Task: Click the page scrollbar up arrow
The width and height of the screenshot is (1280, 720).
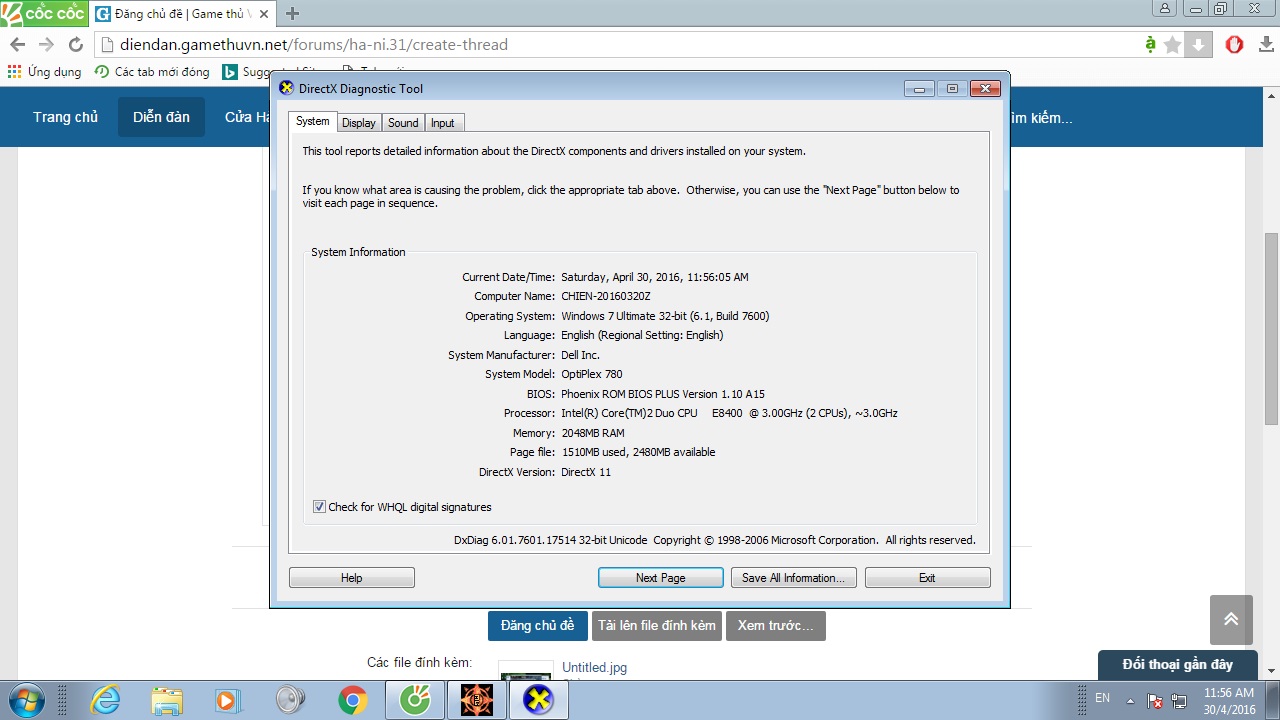Action: 1271,94
